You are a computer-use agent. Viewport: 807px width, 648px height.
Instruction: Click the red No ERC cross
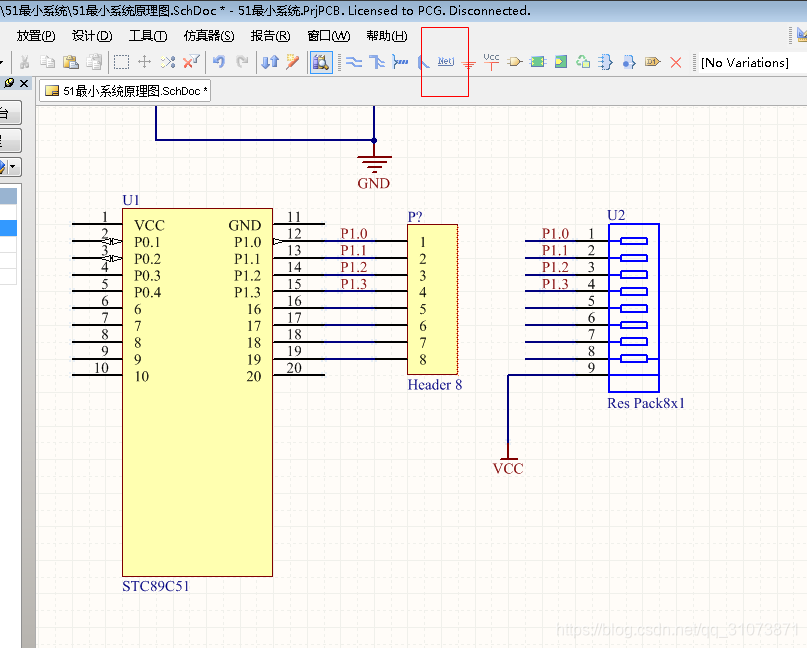[x=676, y=62]
